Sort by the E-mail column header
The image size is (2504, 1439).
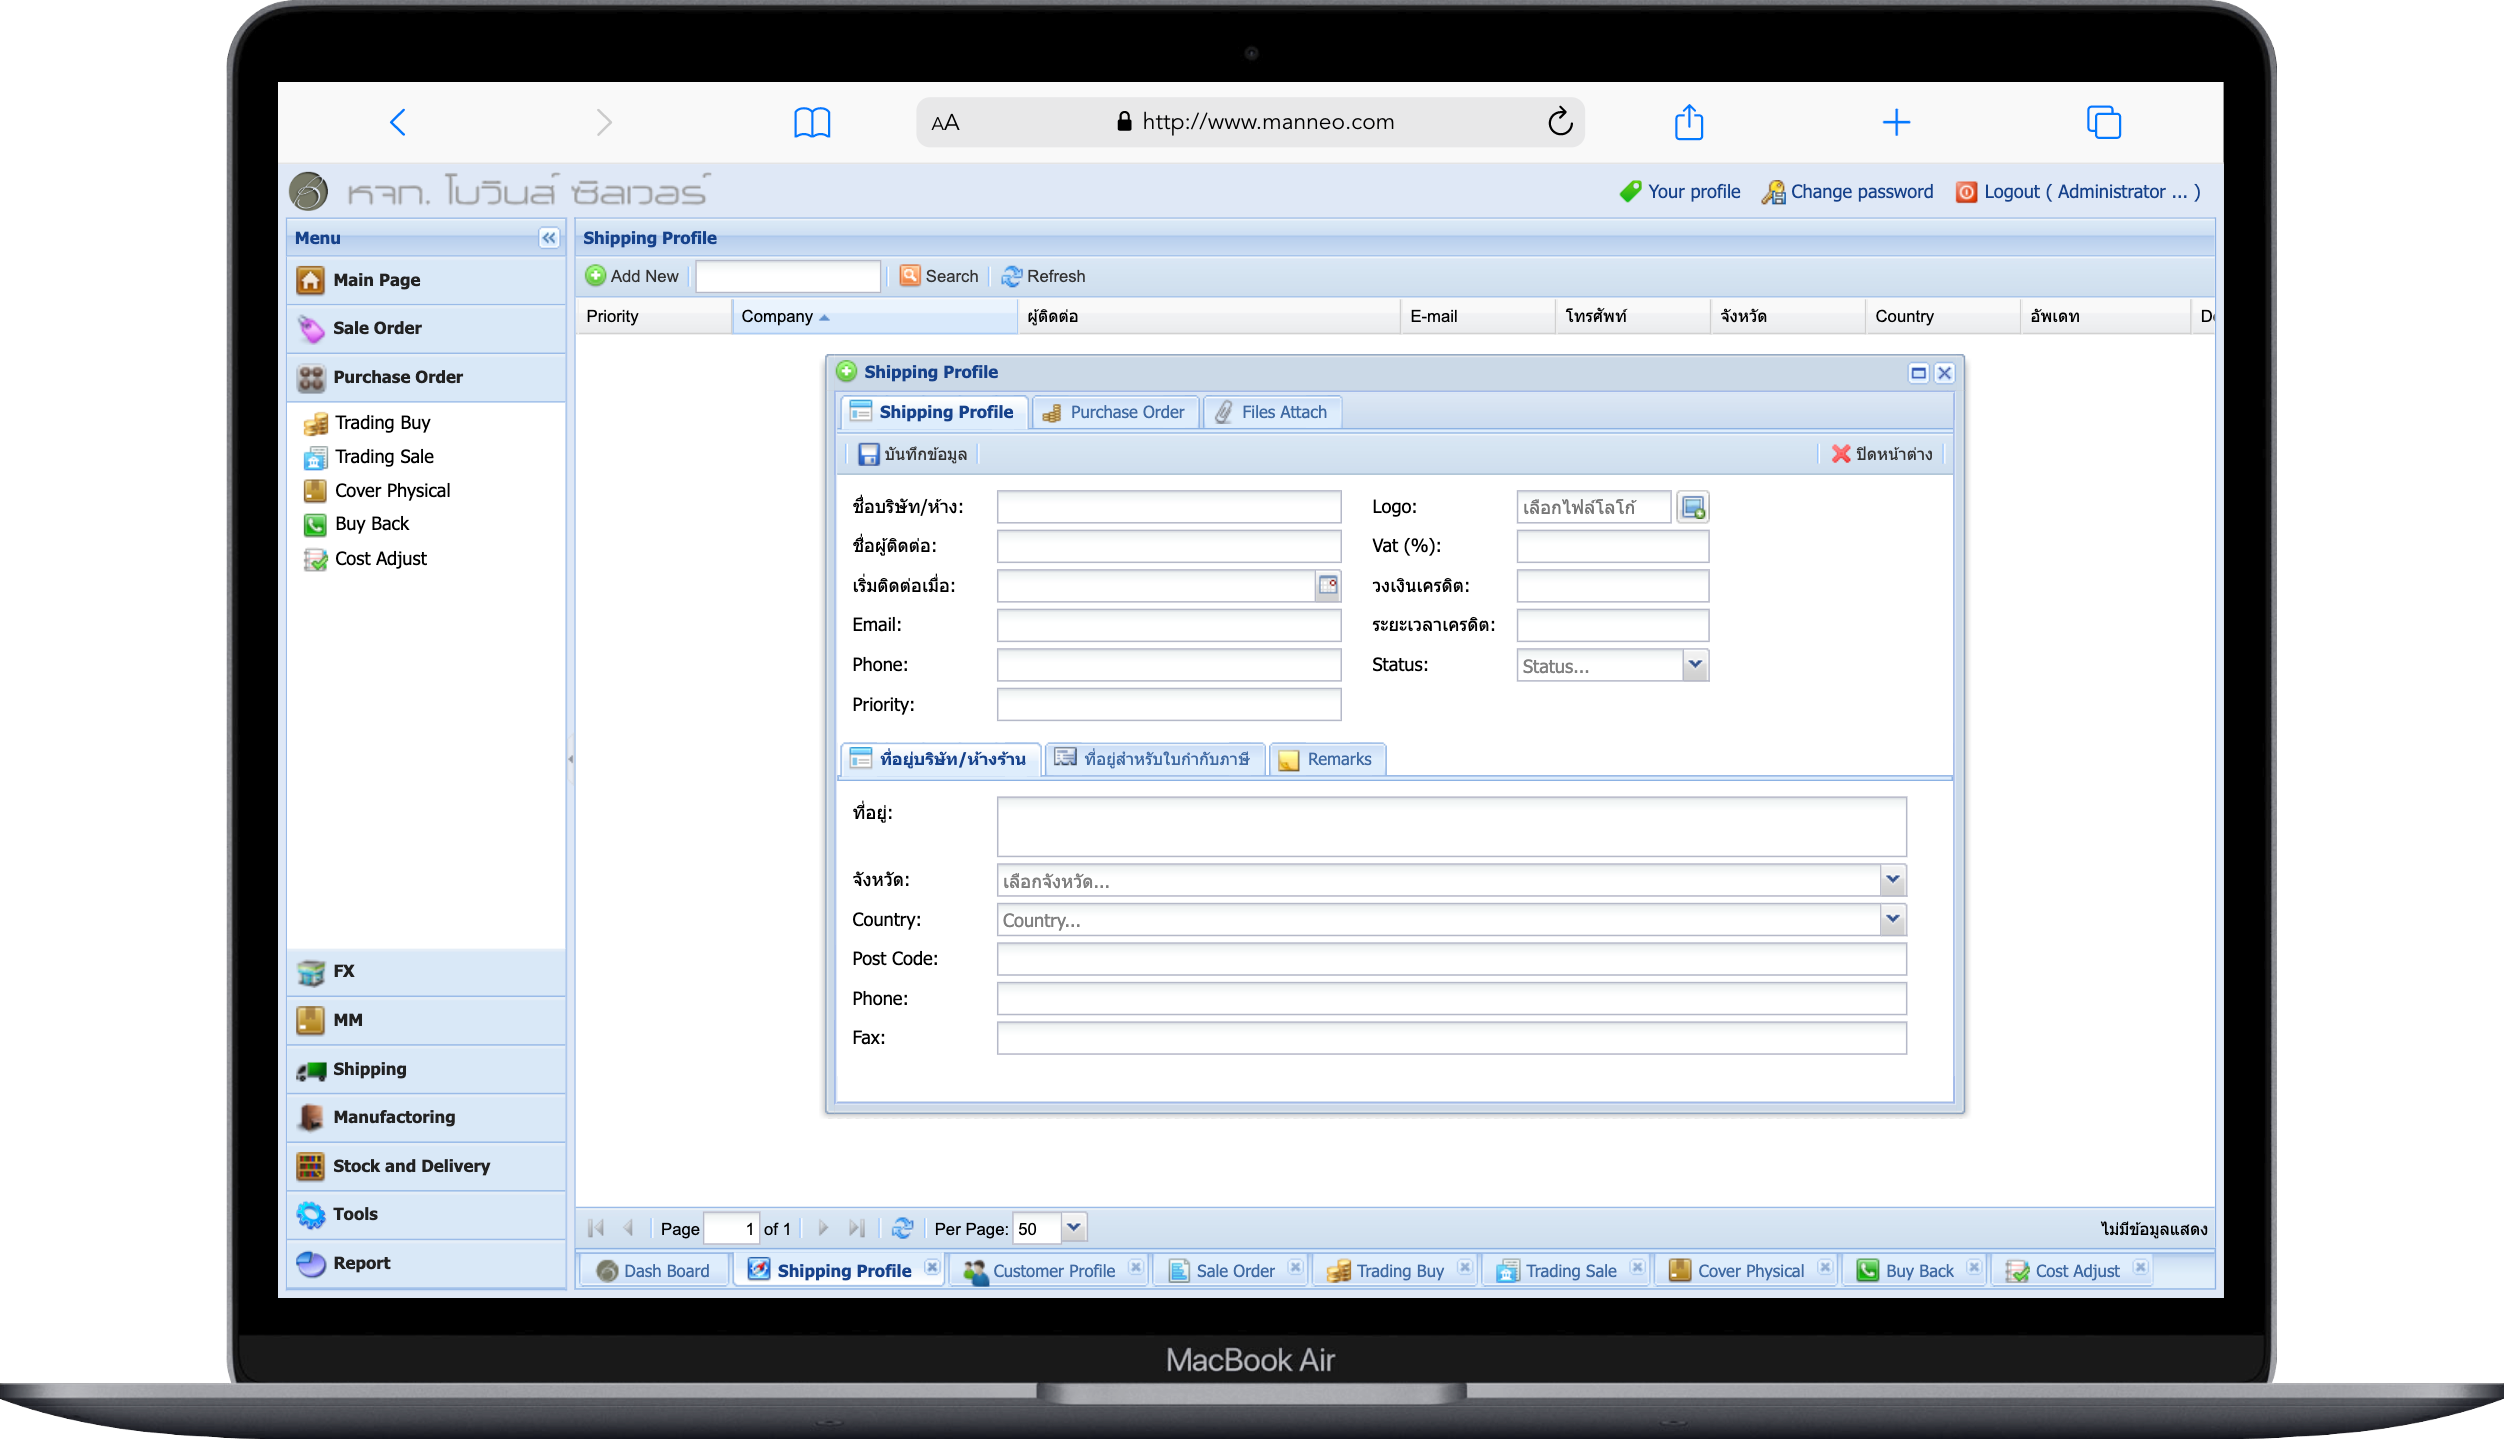click(x=1477, y=316)
